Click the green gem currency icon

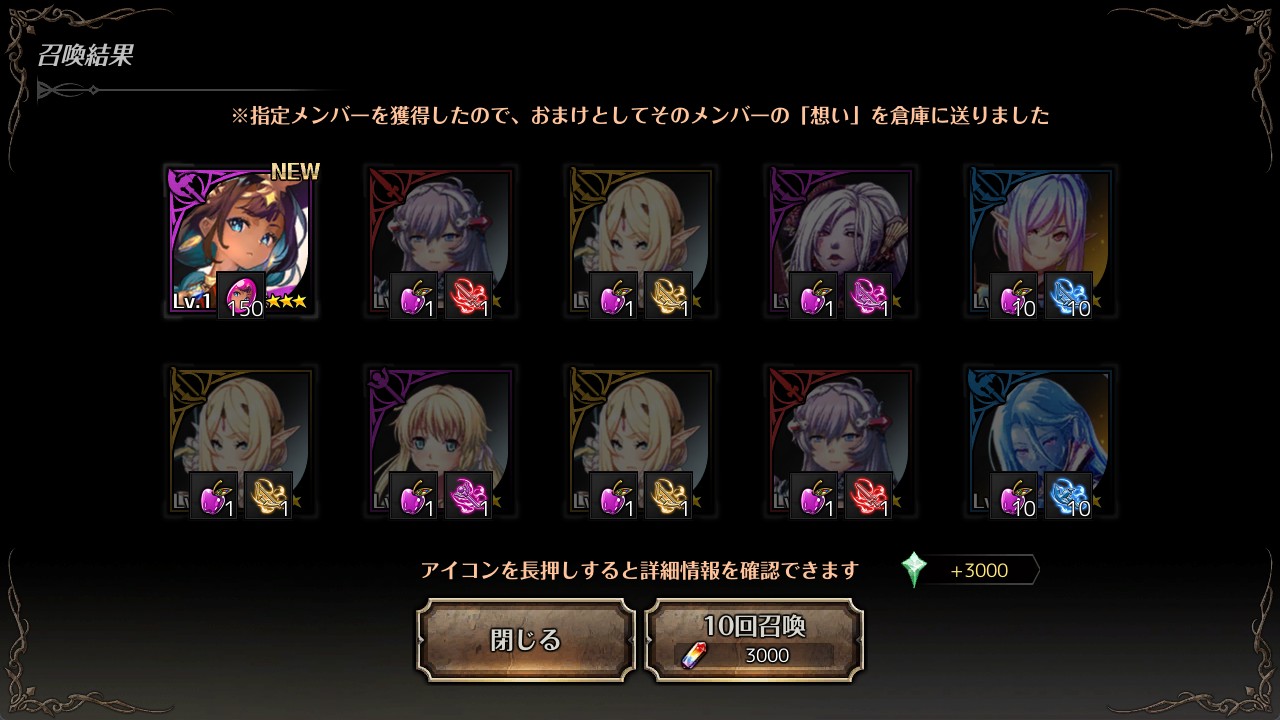click(x=913, y=570)
